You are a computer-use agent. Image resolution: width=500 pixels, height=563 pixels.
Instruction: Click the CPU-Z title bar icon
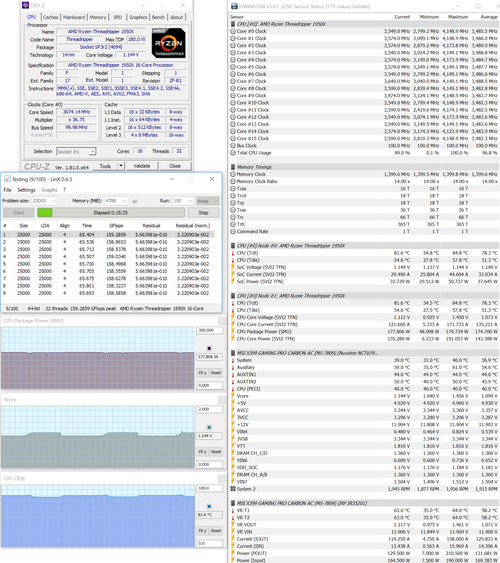25,5
